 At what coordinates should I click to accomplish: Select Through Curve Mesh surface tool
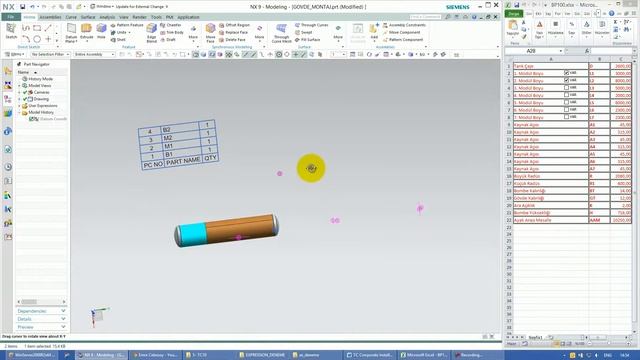(281, 33)
